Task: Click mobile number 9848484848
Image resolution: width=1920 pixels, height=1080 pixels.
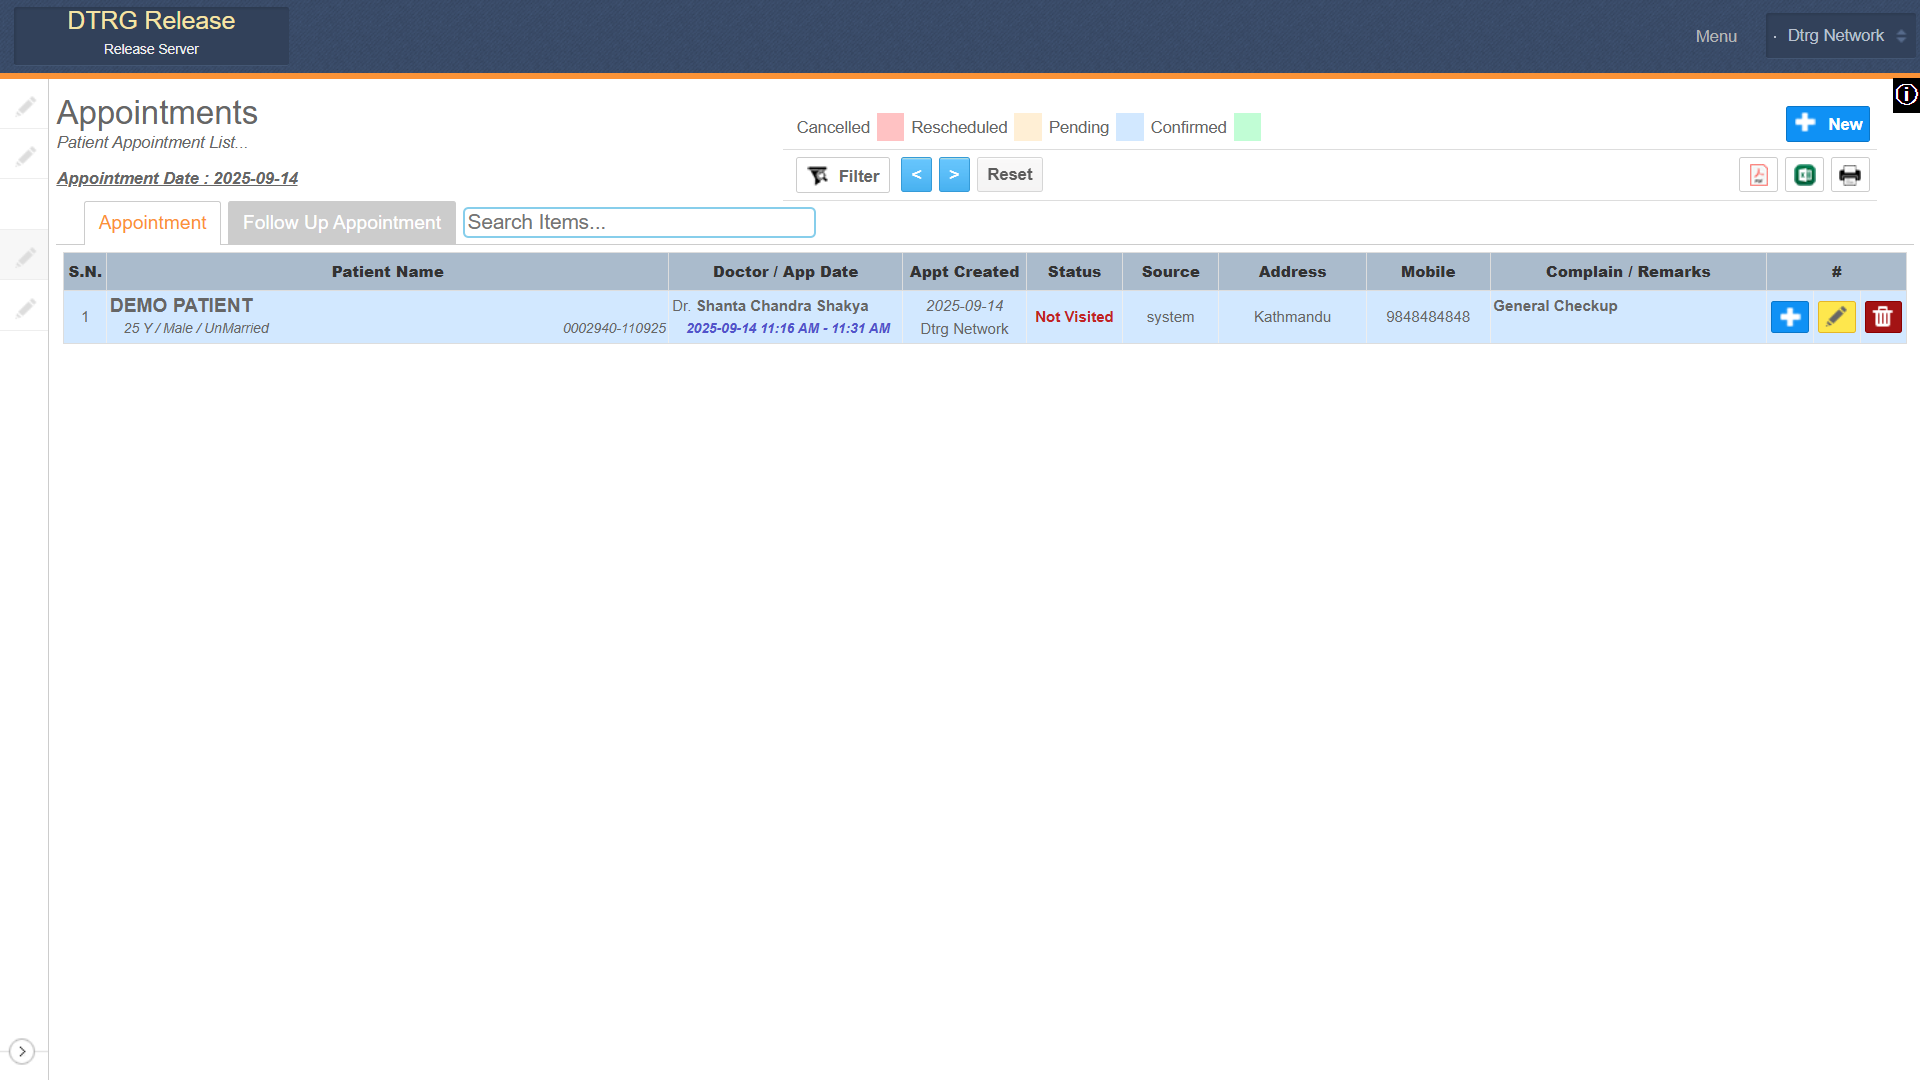Action: 1427,317
